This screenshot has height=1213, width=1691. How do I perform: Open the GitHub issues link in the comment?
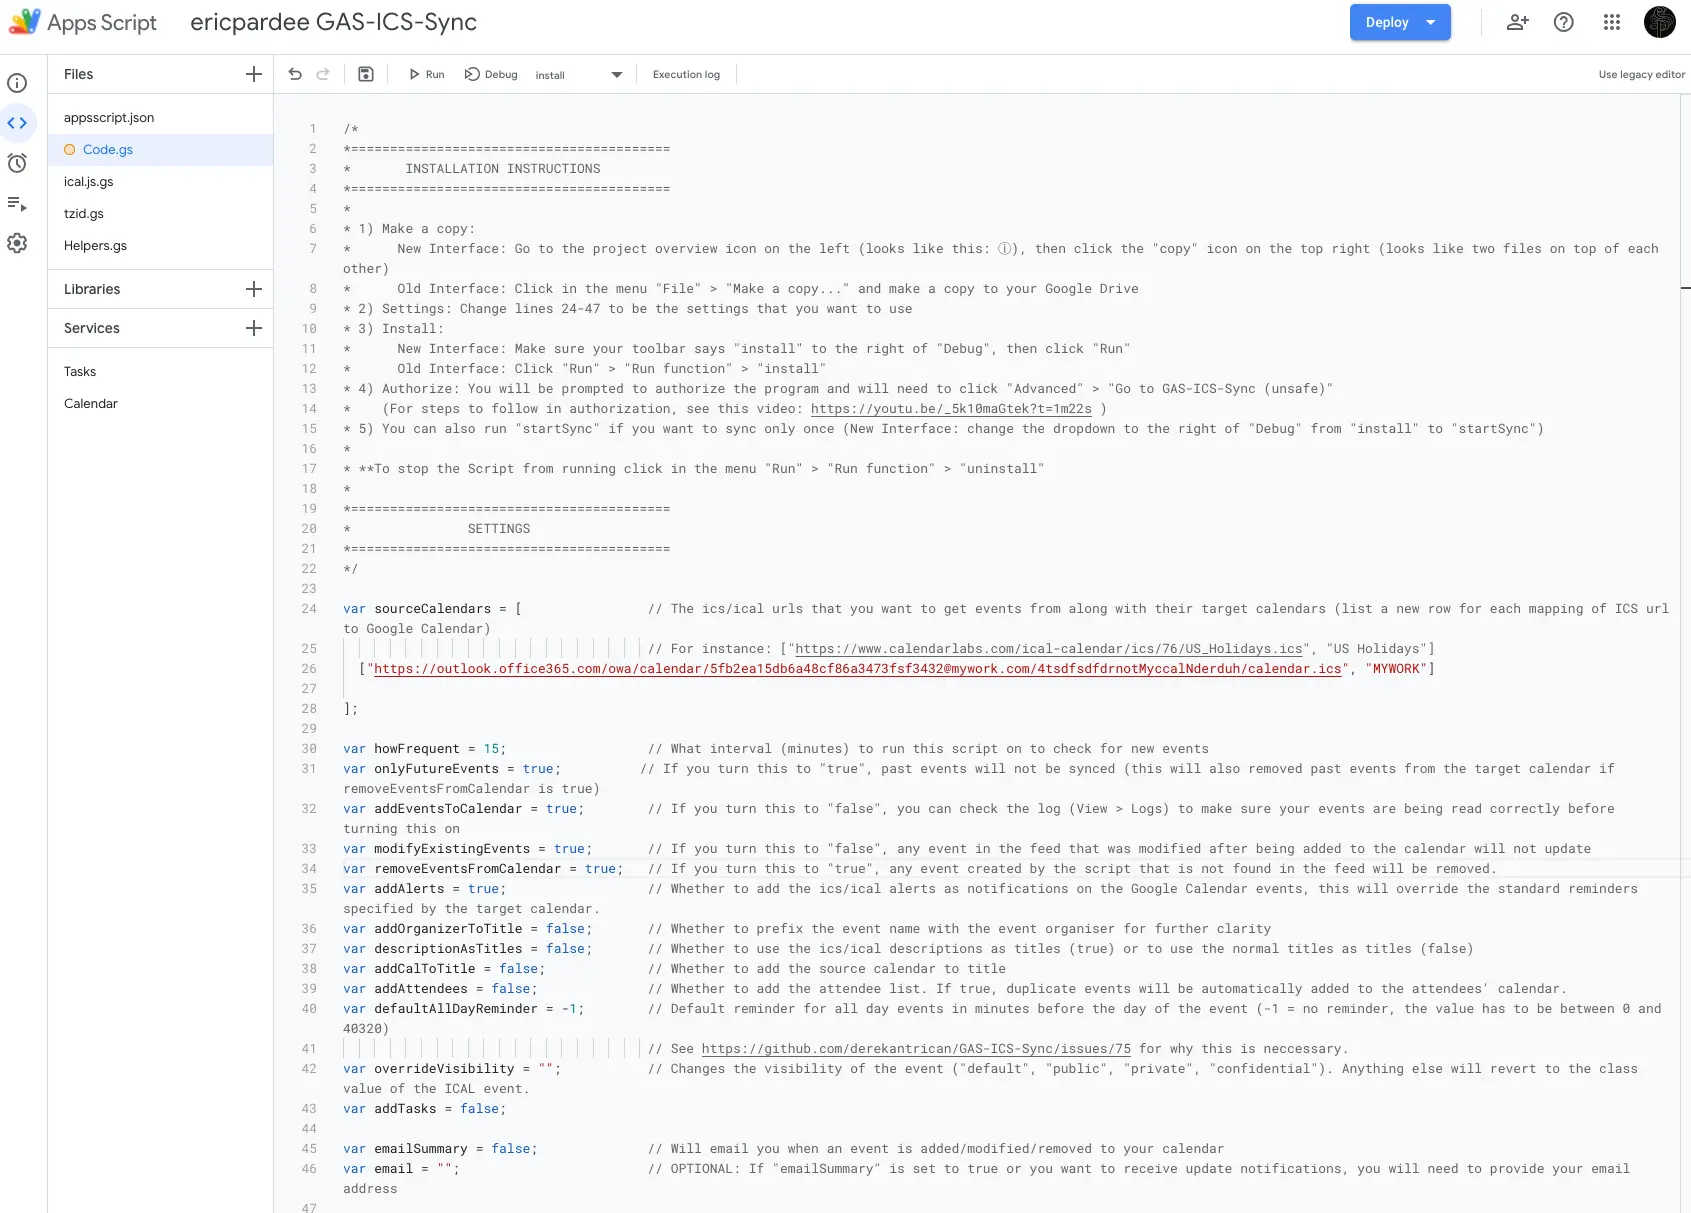[916, 1048]
